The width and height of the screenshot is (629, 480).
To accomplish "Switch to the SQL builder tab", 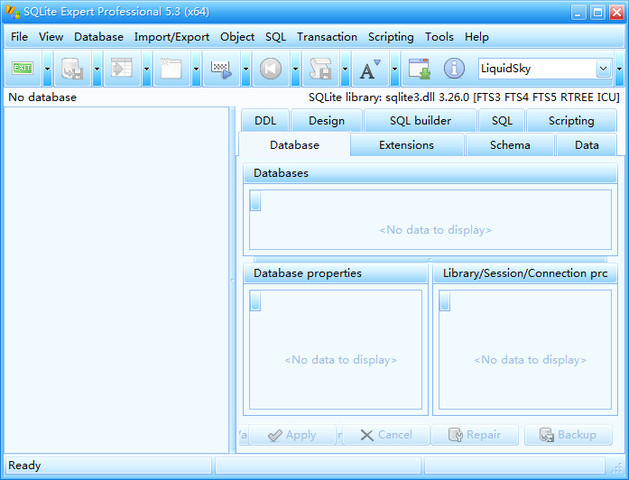I will click(420, 121).
